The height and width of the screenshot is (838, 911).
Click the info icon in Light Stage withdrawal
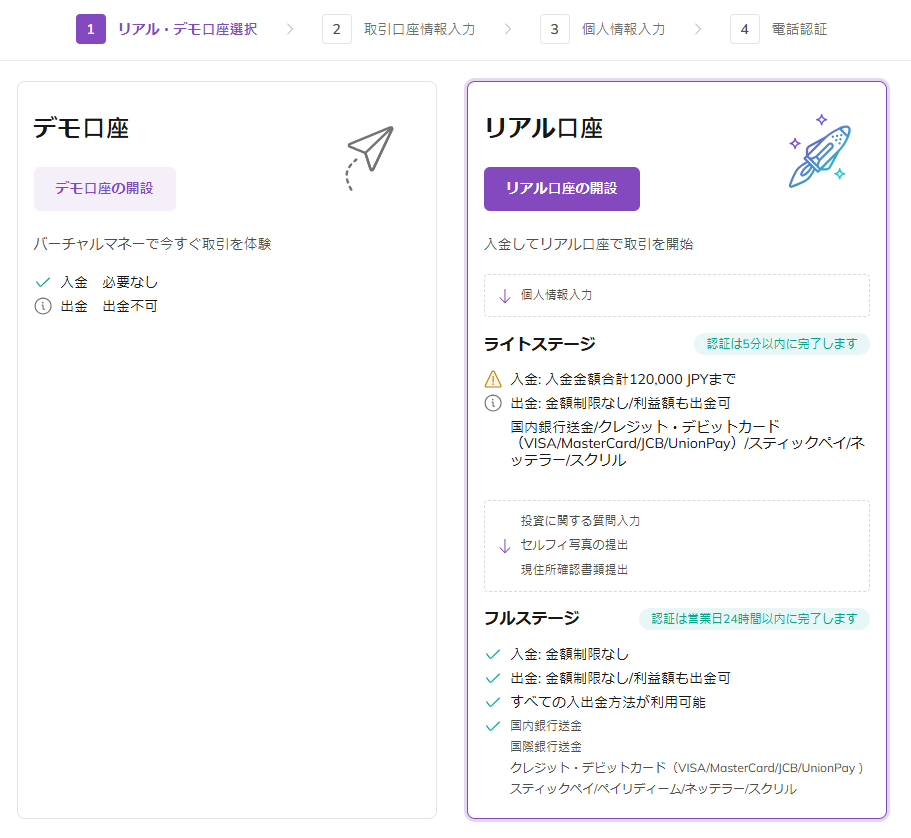493,403
